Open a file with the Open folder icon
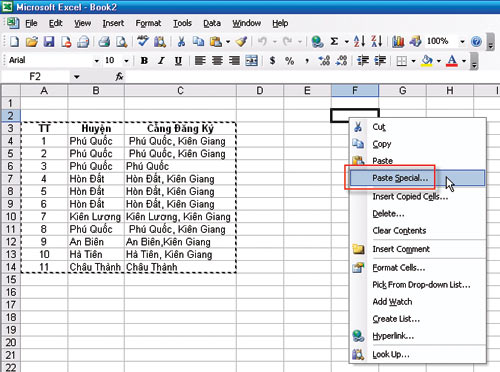The image size is (500, 372). pos(32,42)
